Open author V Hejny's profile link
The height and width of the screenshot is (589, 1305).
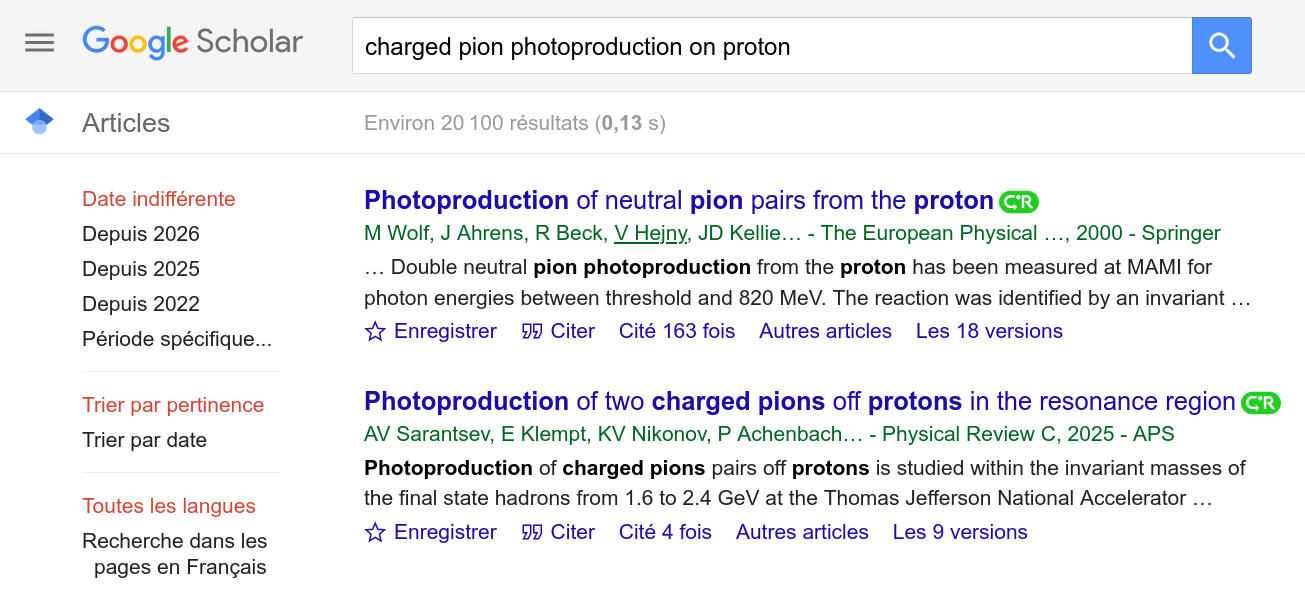(x=650, y=233)
